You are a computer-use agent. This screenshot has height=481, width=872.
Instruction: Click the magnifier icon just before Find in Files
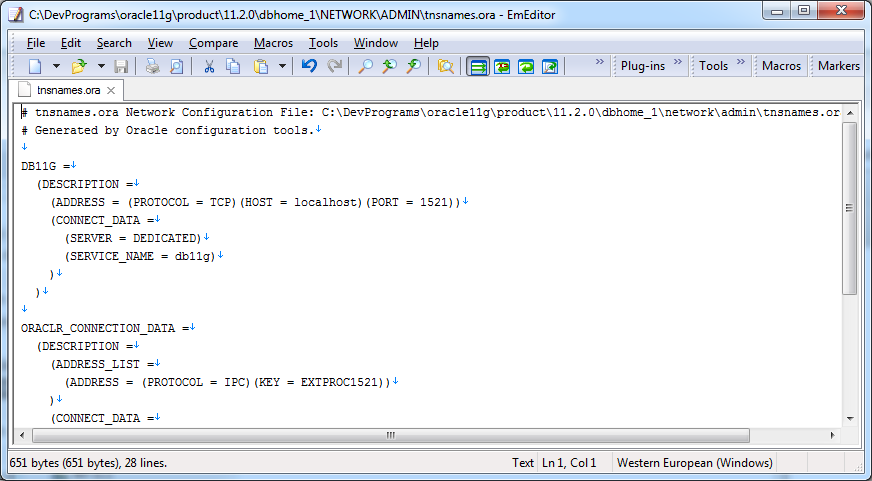click(413, 66)
